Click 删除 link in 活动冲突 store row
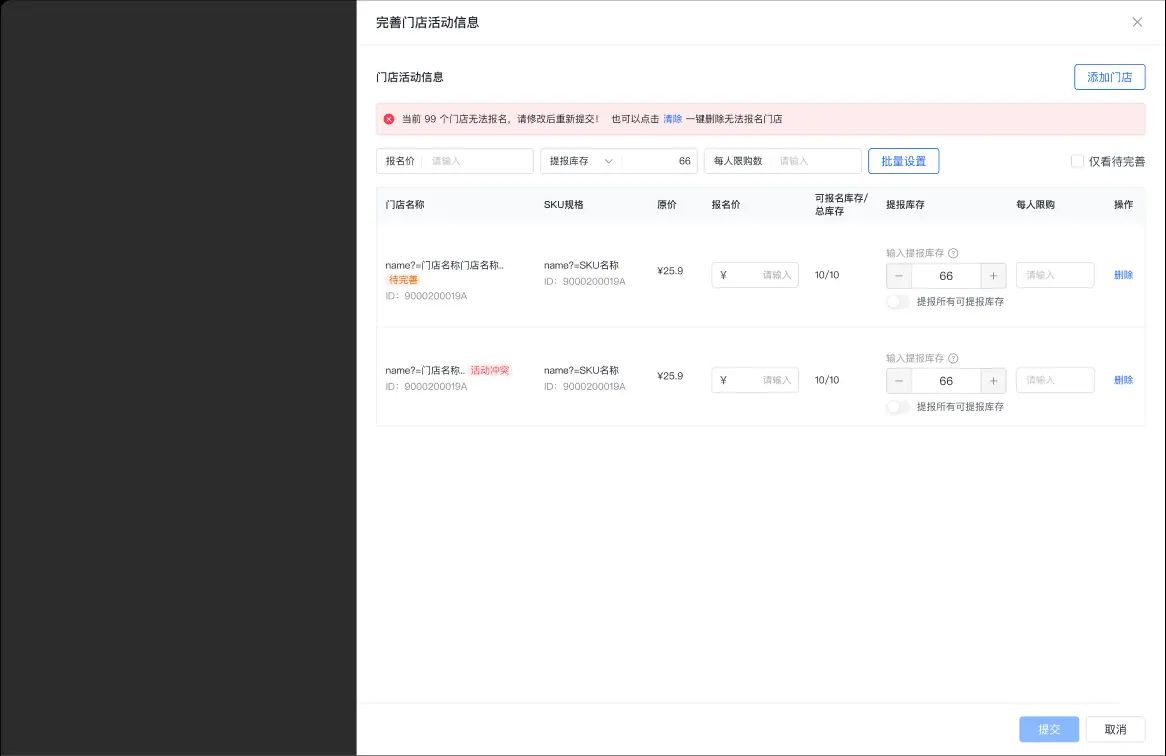This screenshot has width=1166, height=756. point(1123,380)
